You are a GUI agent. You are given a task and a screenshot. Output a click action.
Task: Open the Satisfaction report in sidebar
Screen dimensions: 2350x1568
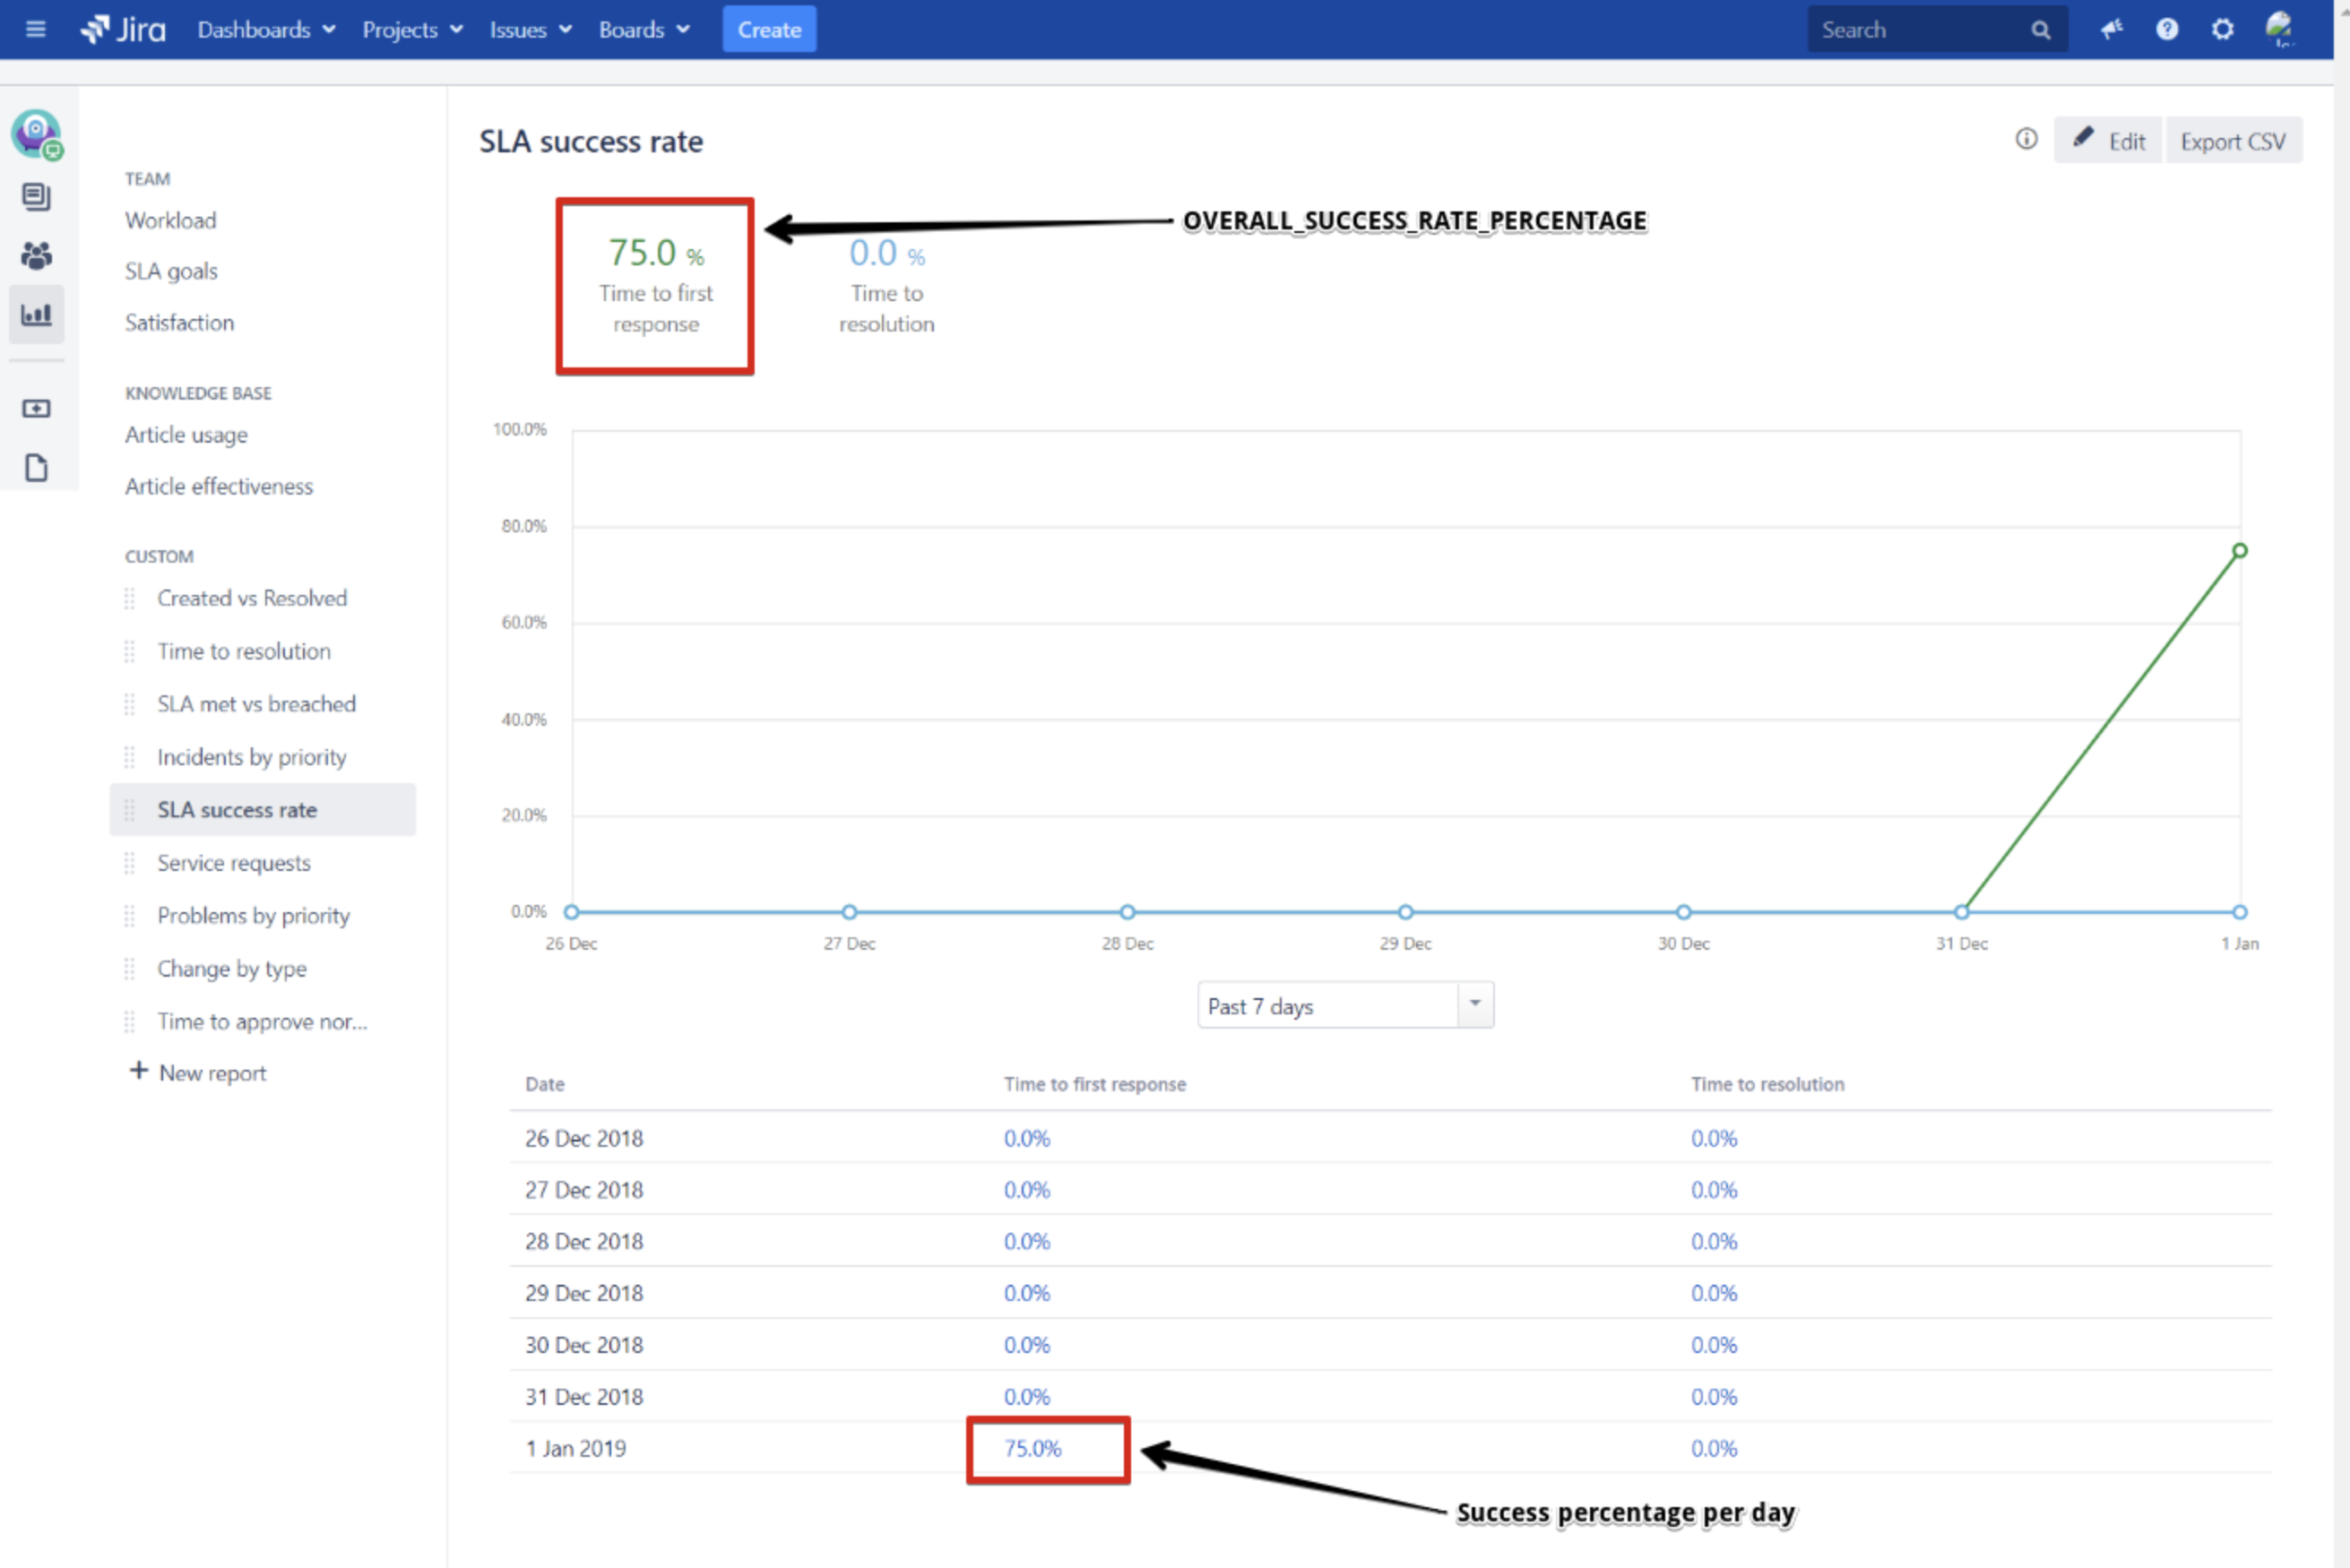tap(179, 323)
